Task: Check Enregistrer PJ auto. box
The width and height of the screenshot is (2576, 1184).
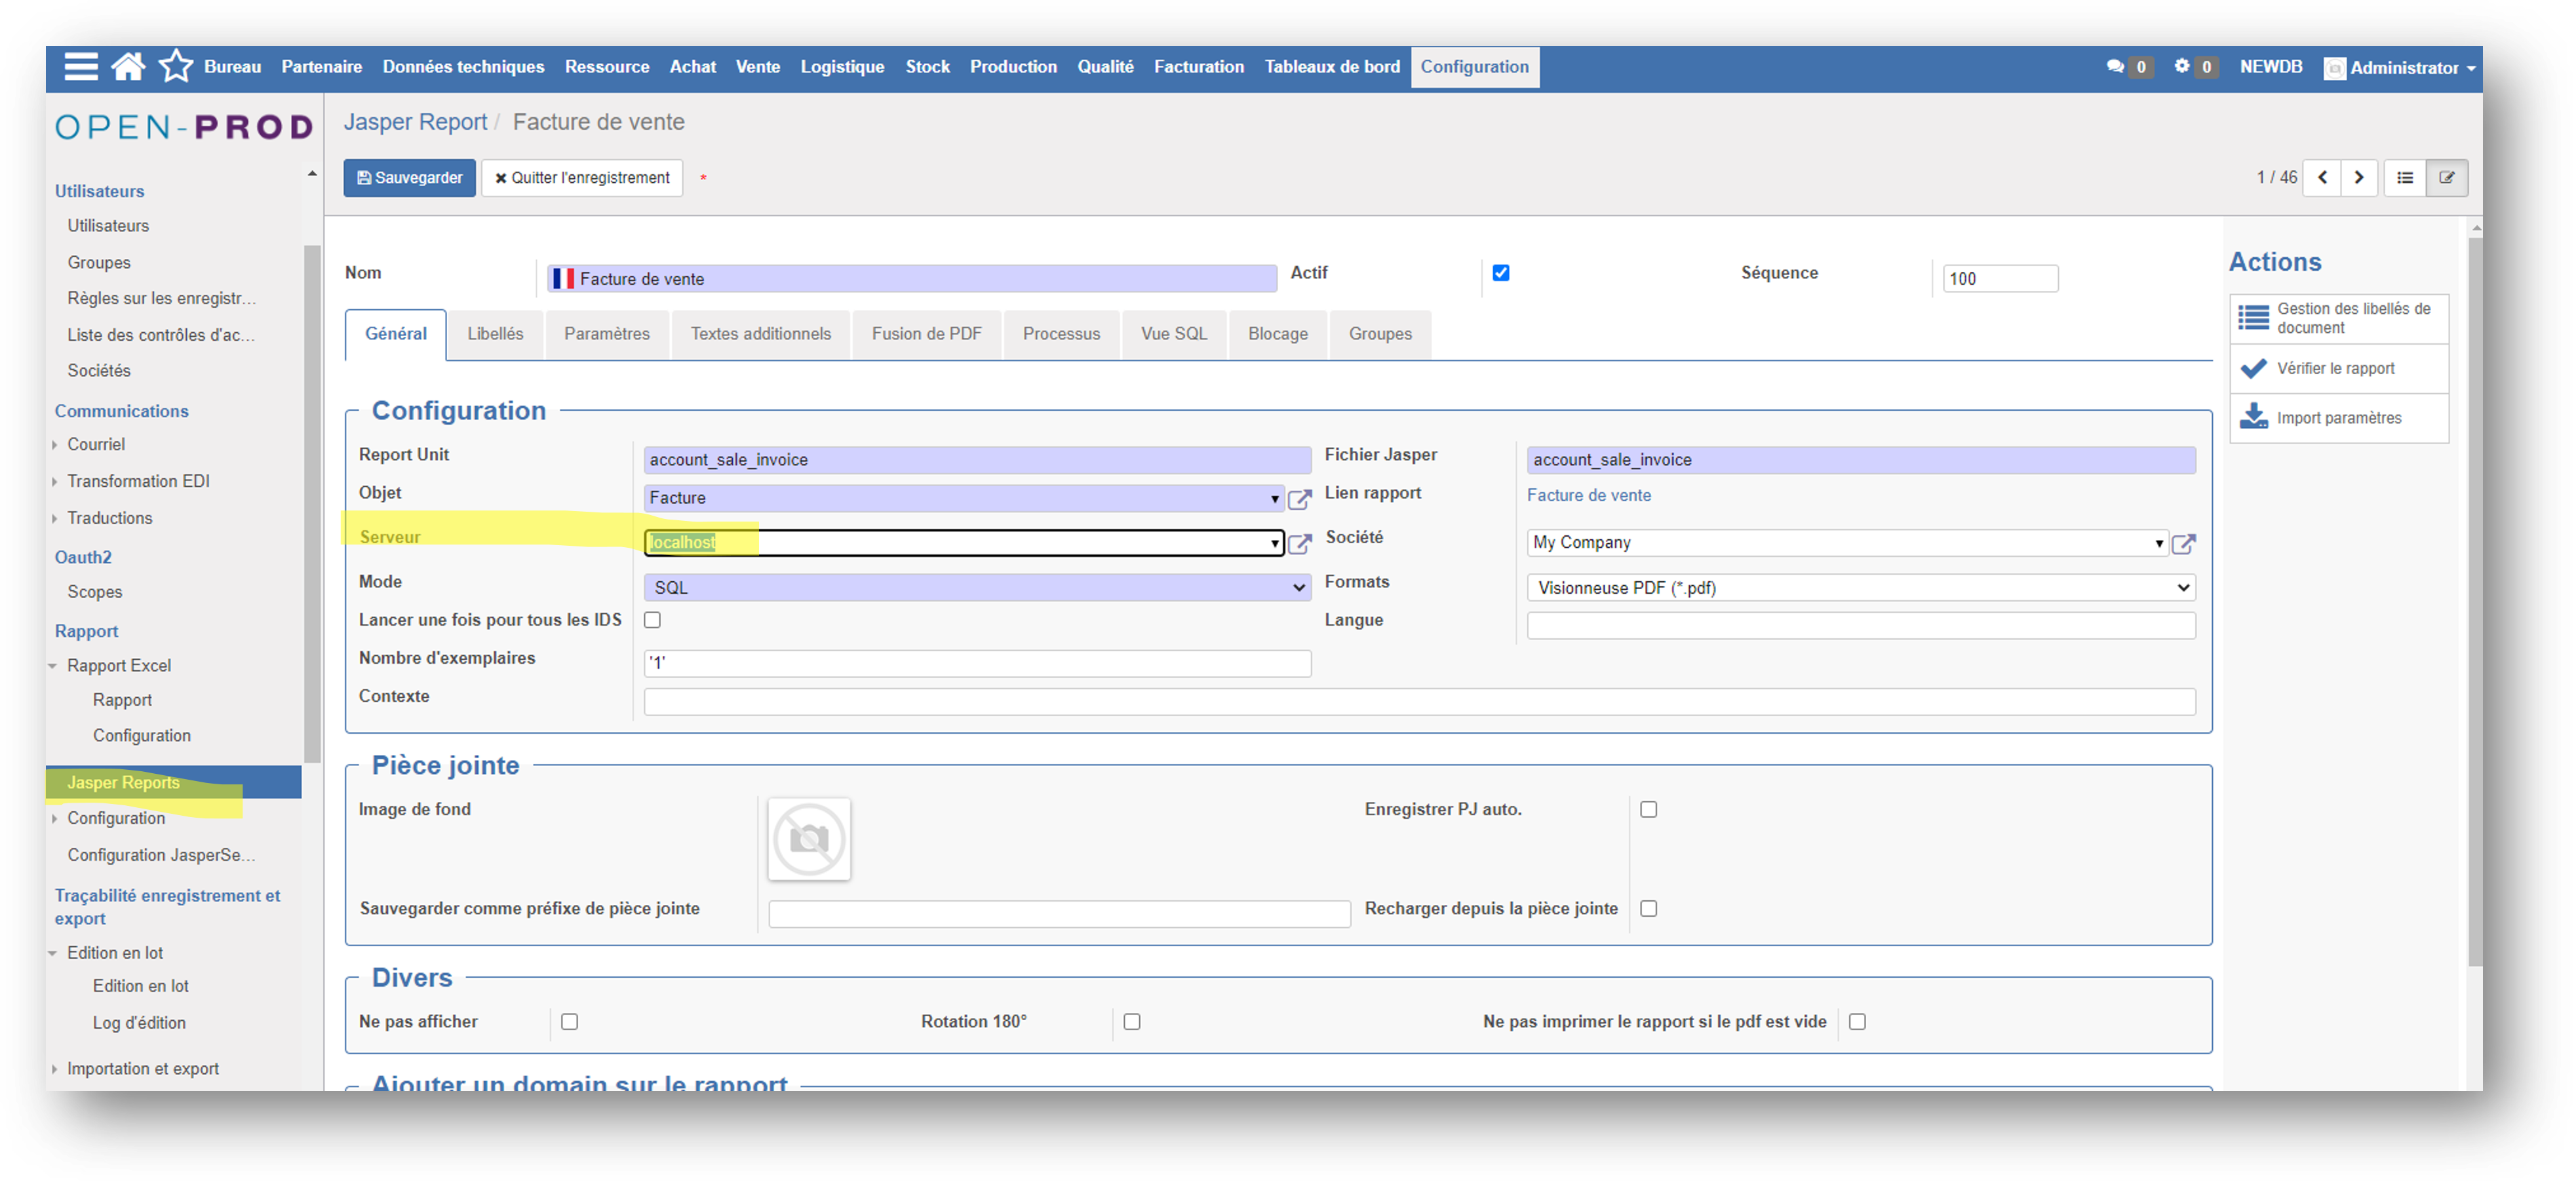Action: click(1648, 809)
